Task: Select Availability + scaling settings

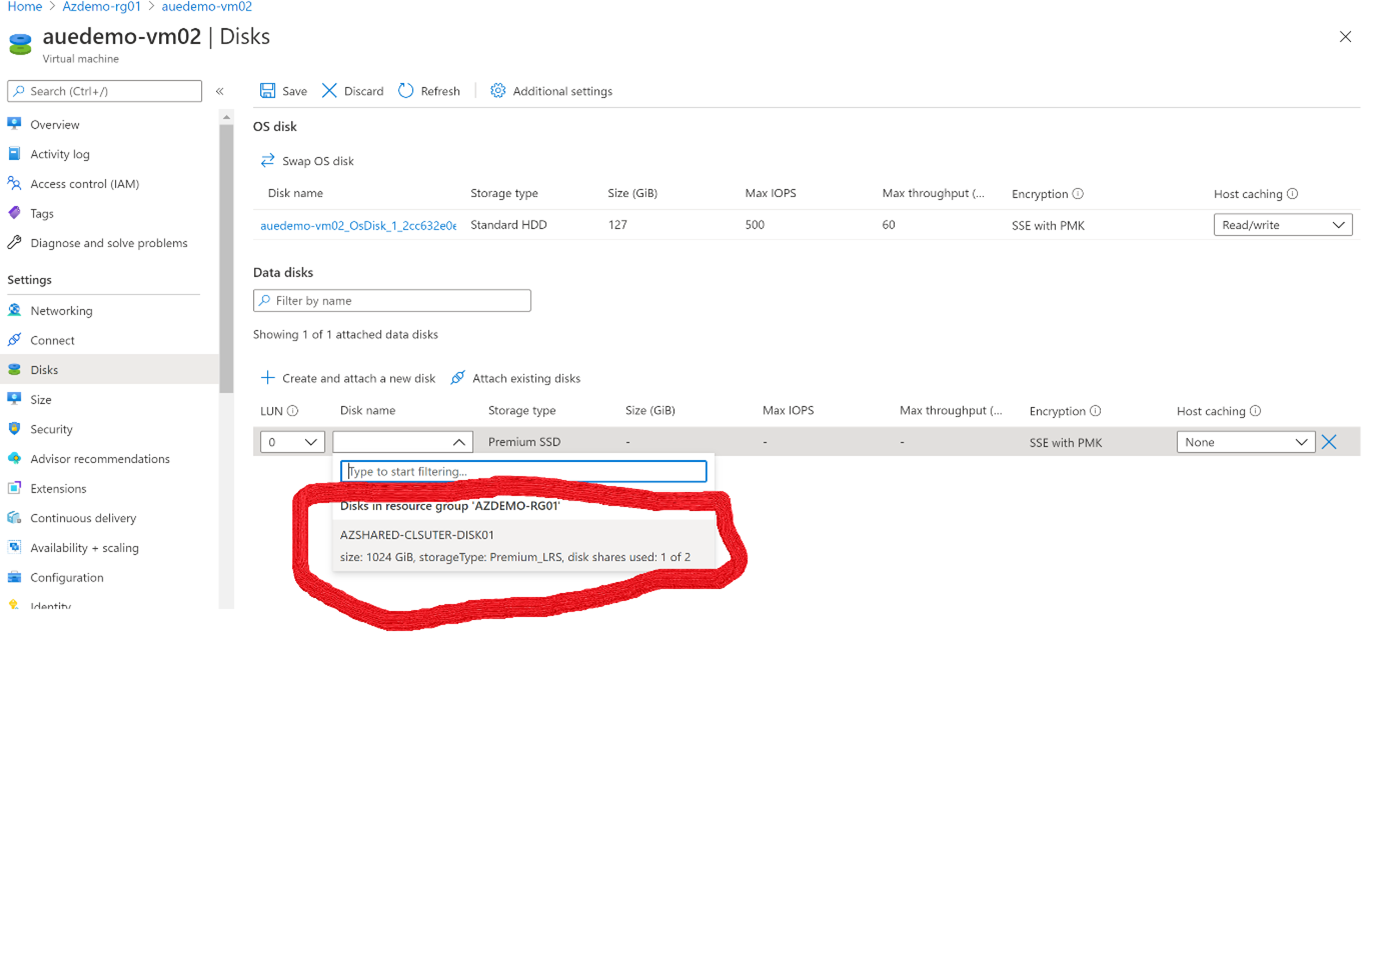Action: [84, 547]
